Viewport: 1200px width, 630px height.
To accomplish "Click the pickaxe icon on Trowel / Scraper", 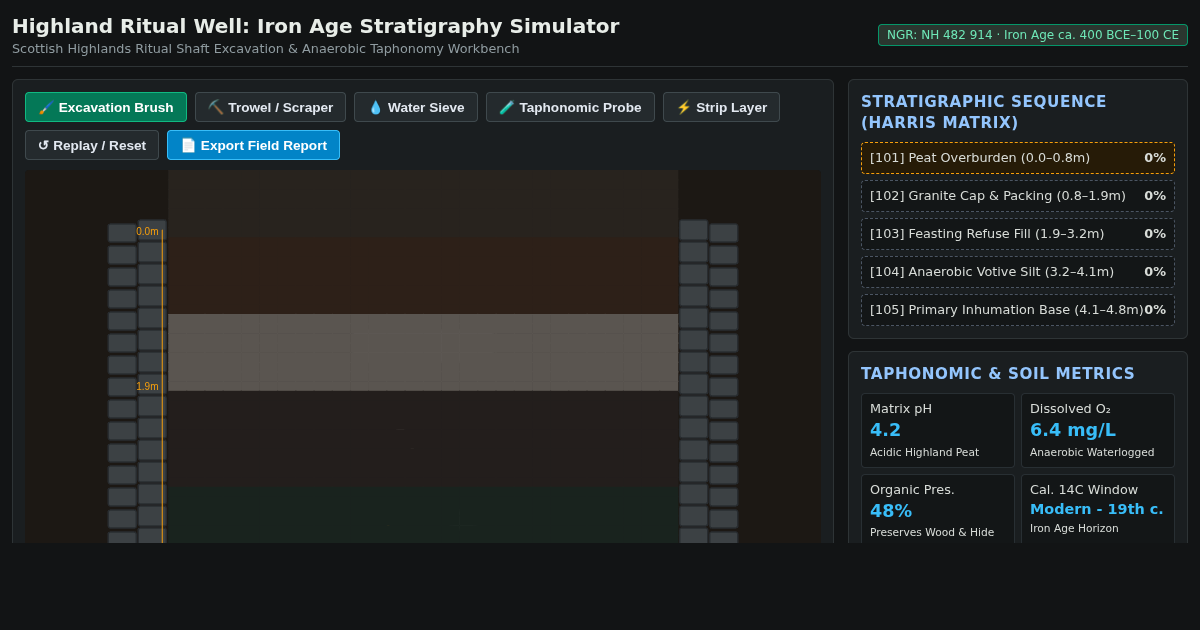I will (x=215, y=107).
